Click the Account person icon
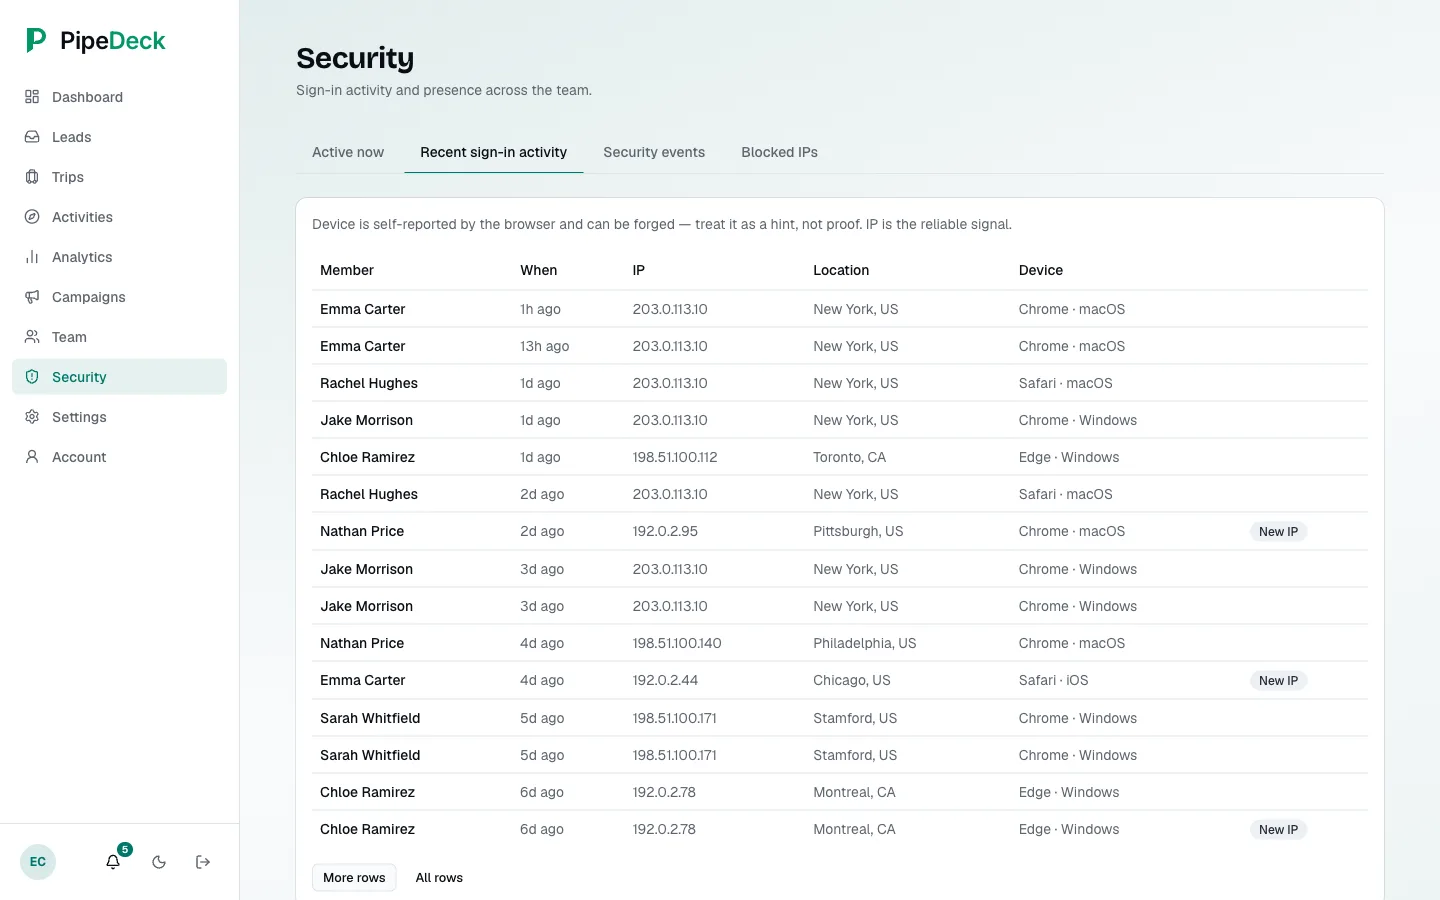 (32, 457)
